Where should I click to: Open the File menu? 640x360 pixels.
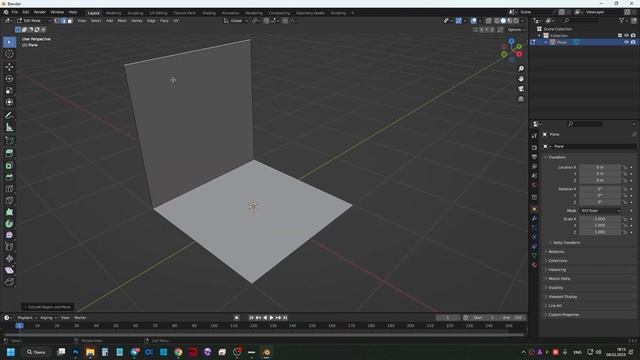tap(15, 12)
